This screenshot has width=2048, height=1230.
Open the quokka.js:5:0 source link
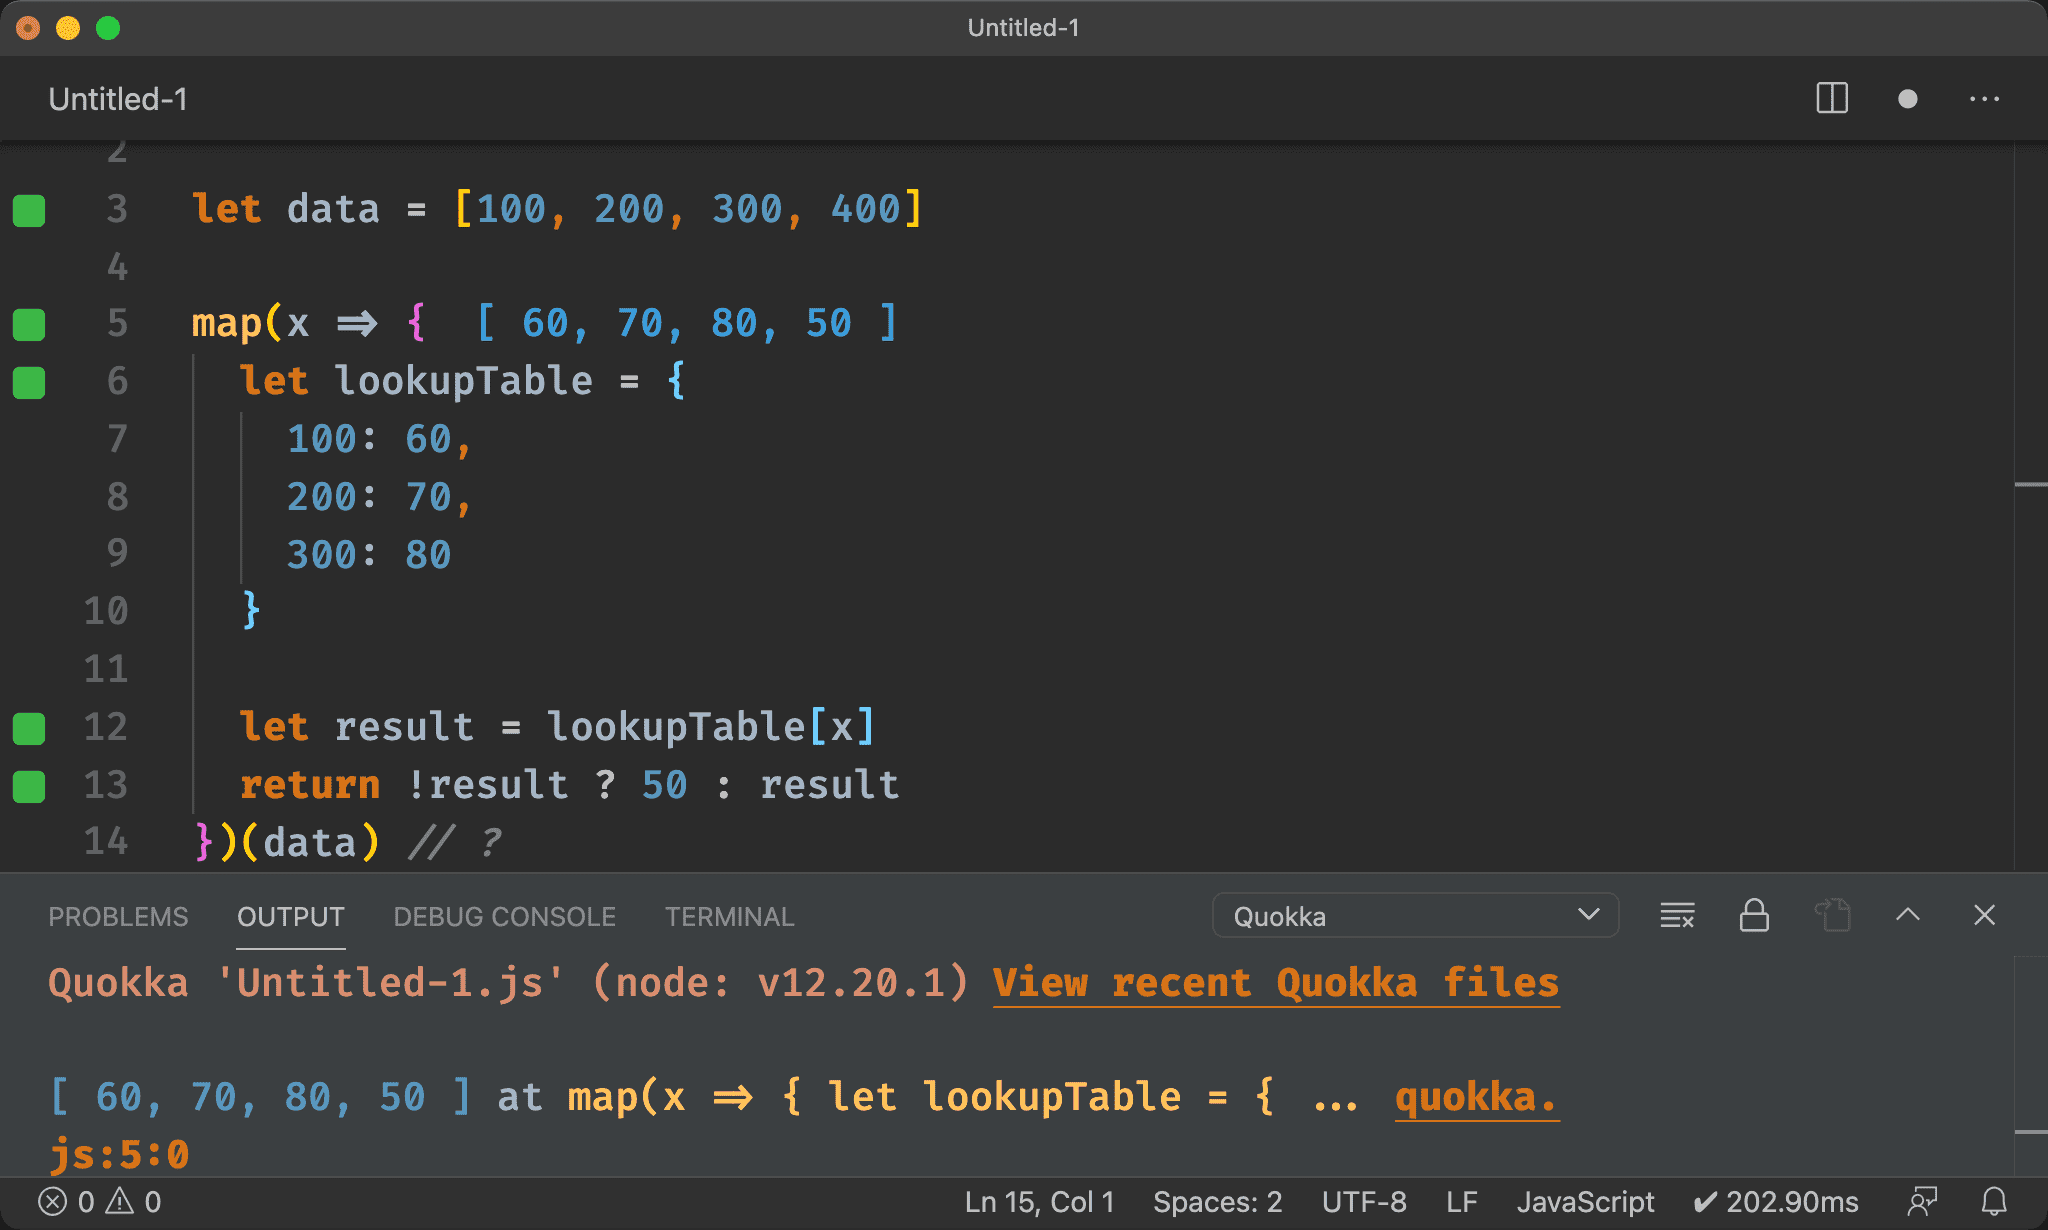[x=1476, y=1097]
